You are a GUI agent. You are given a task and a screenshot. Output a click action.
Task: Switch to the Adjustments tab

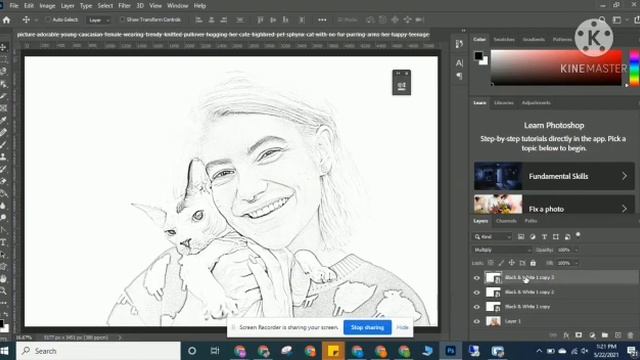pyautogui.click(x=536, y=103)
